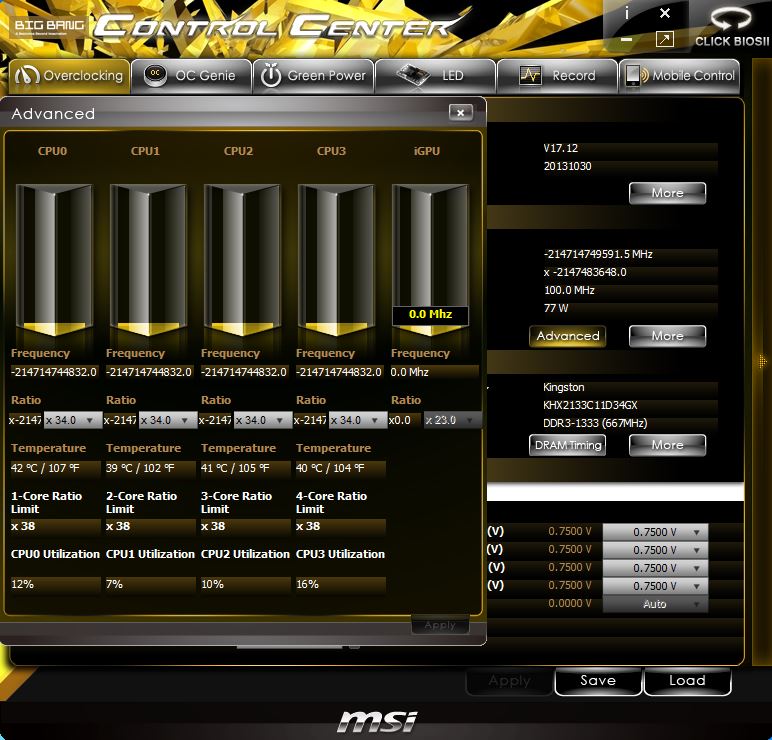Click the restore window arrow icon

(665, 39)
